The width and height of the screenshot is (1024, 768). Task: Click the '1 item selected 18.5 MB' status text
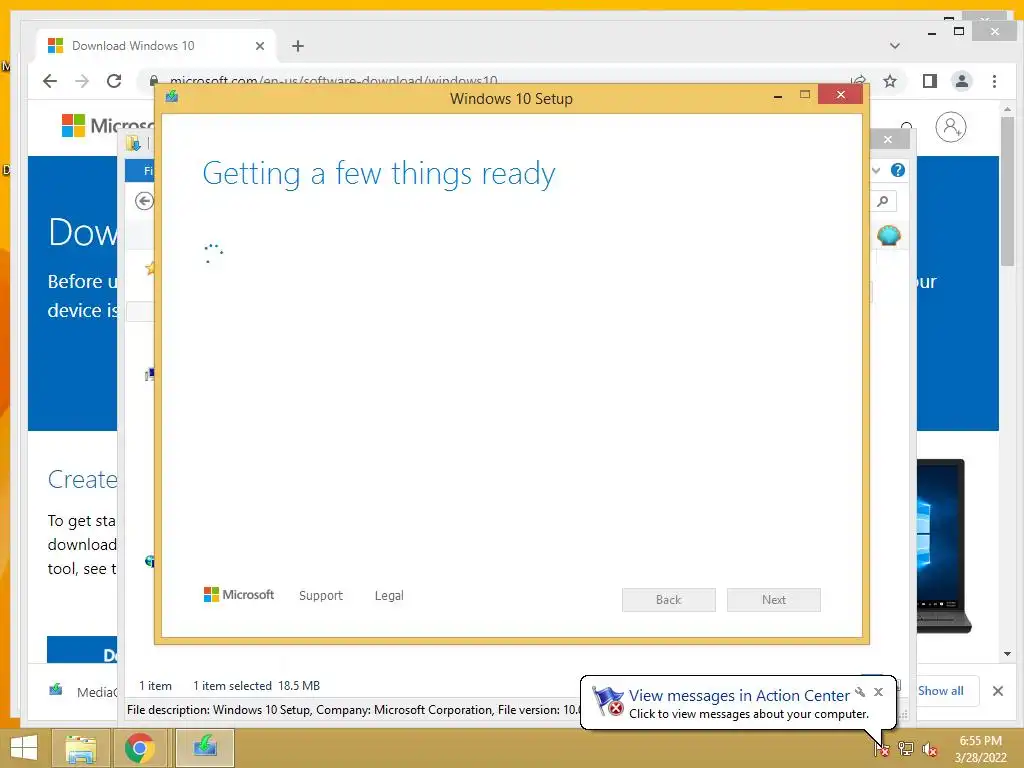pos(256,686)
